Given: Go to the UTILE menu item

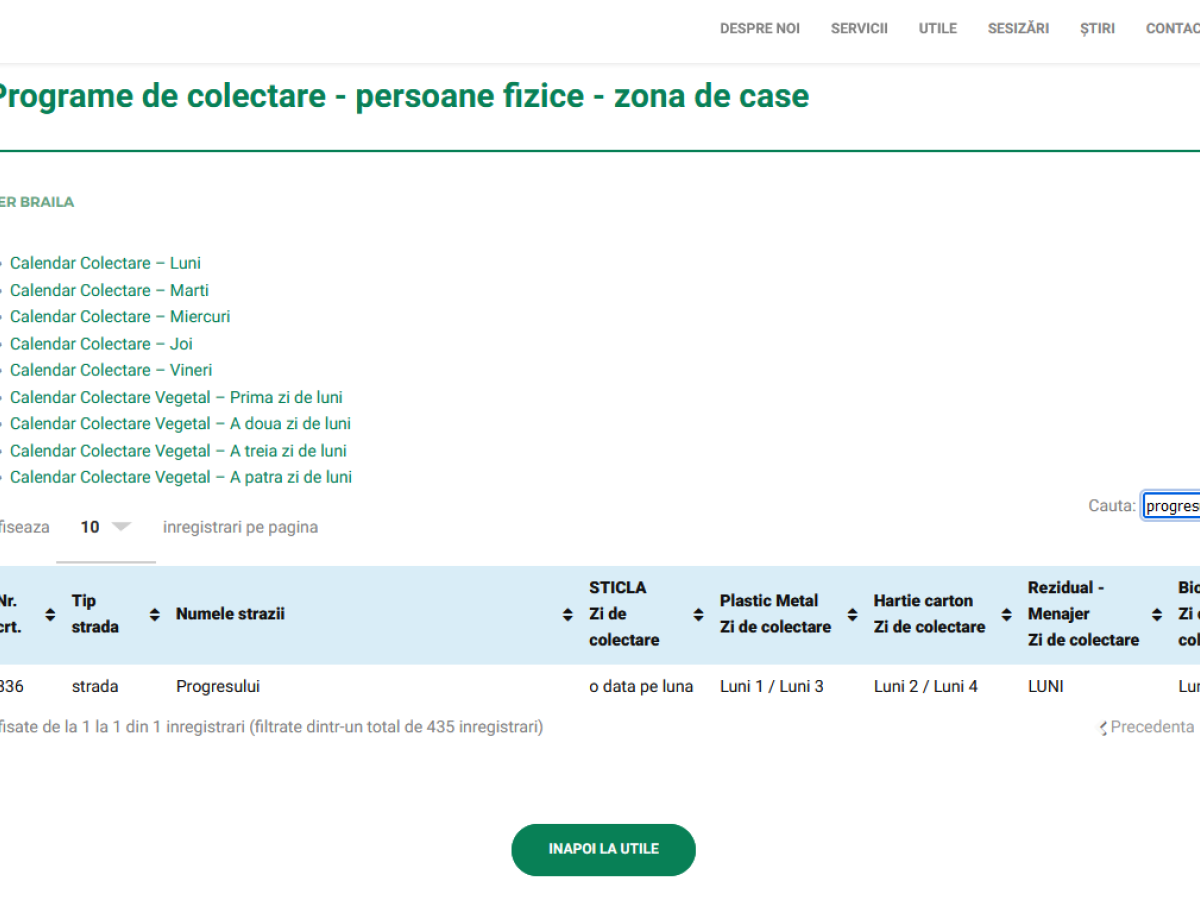Looking at the screenshot, I should (937, 28).
